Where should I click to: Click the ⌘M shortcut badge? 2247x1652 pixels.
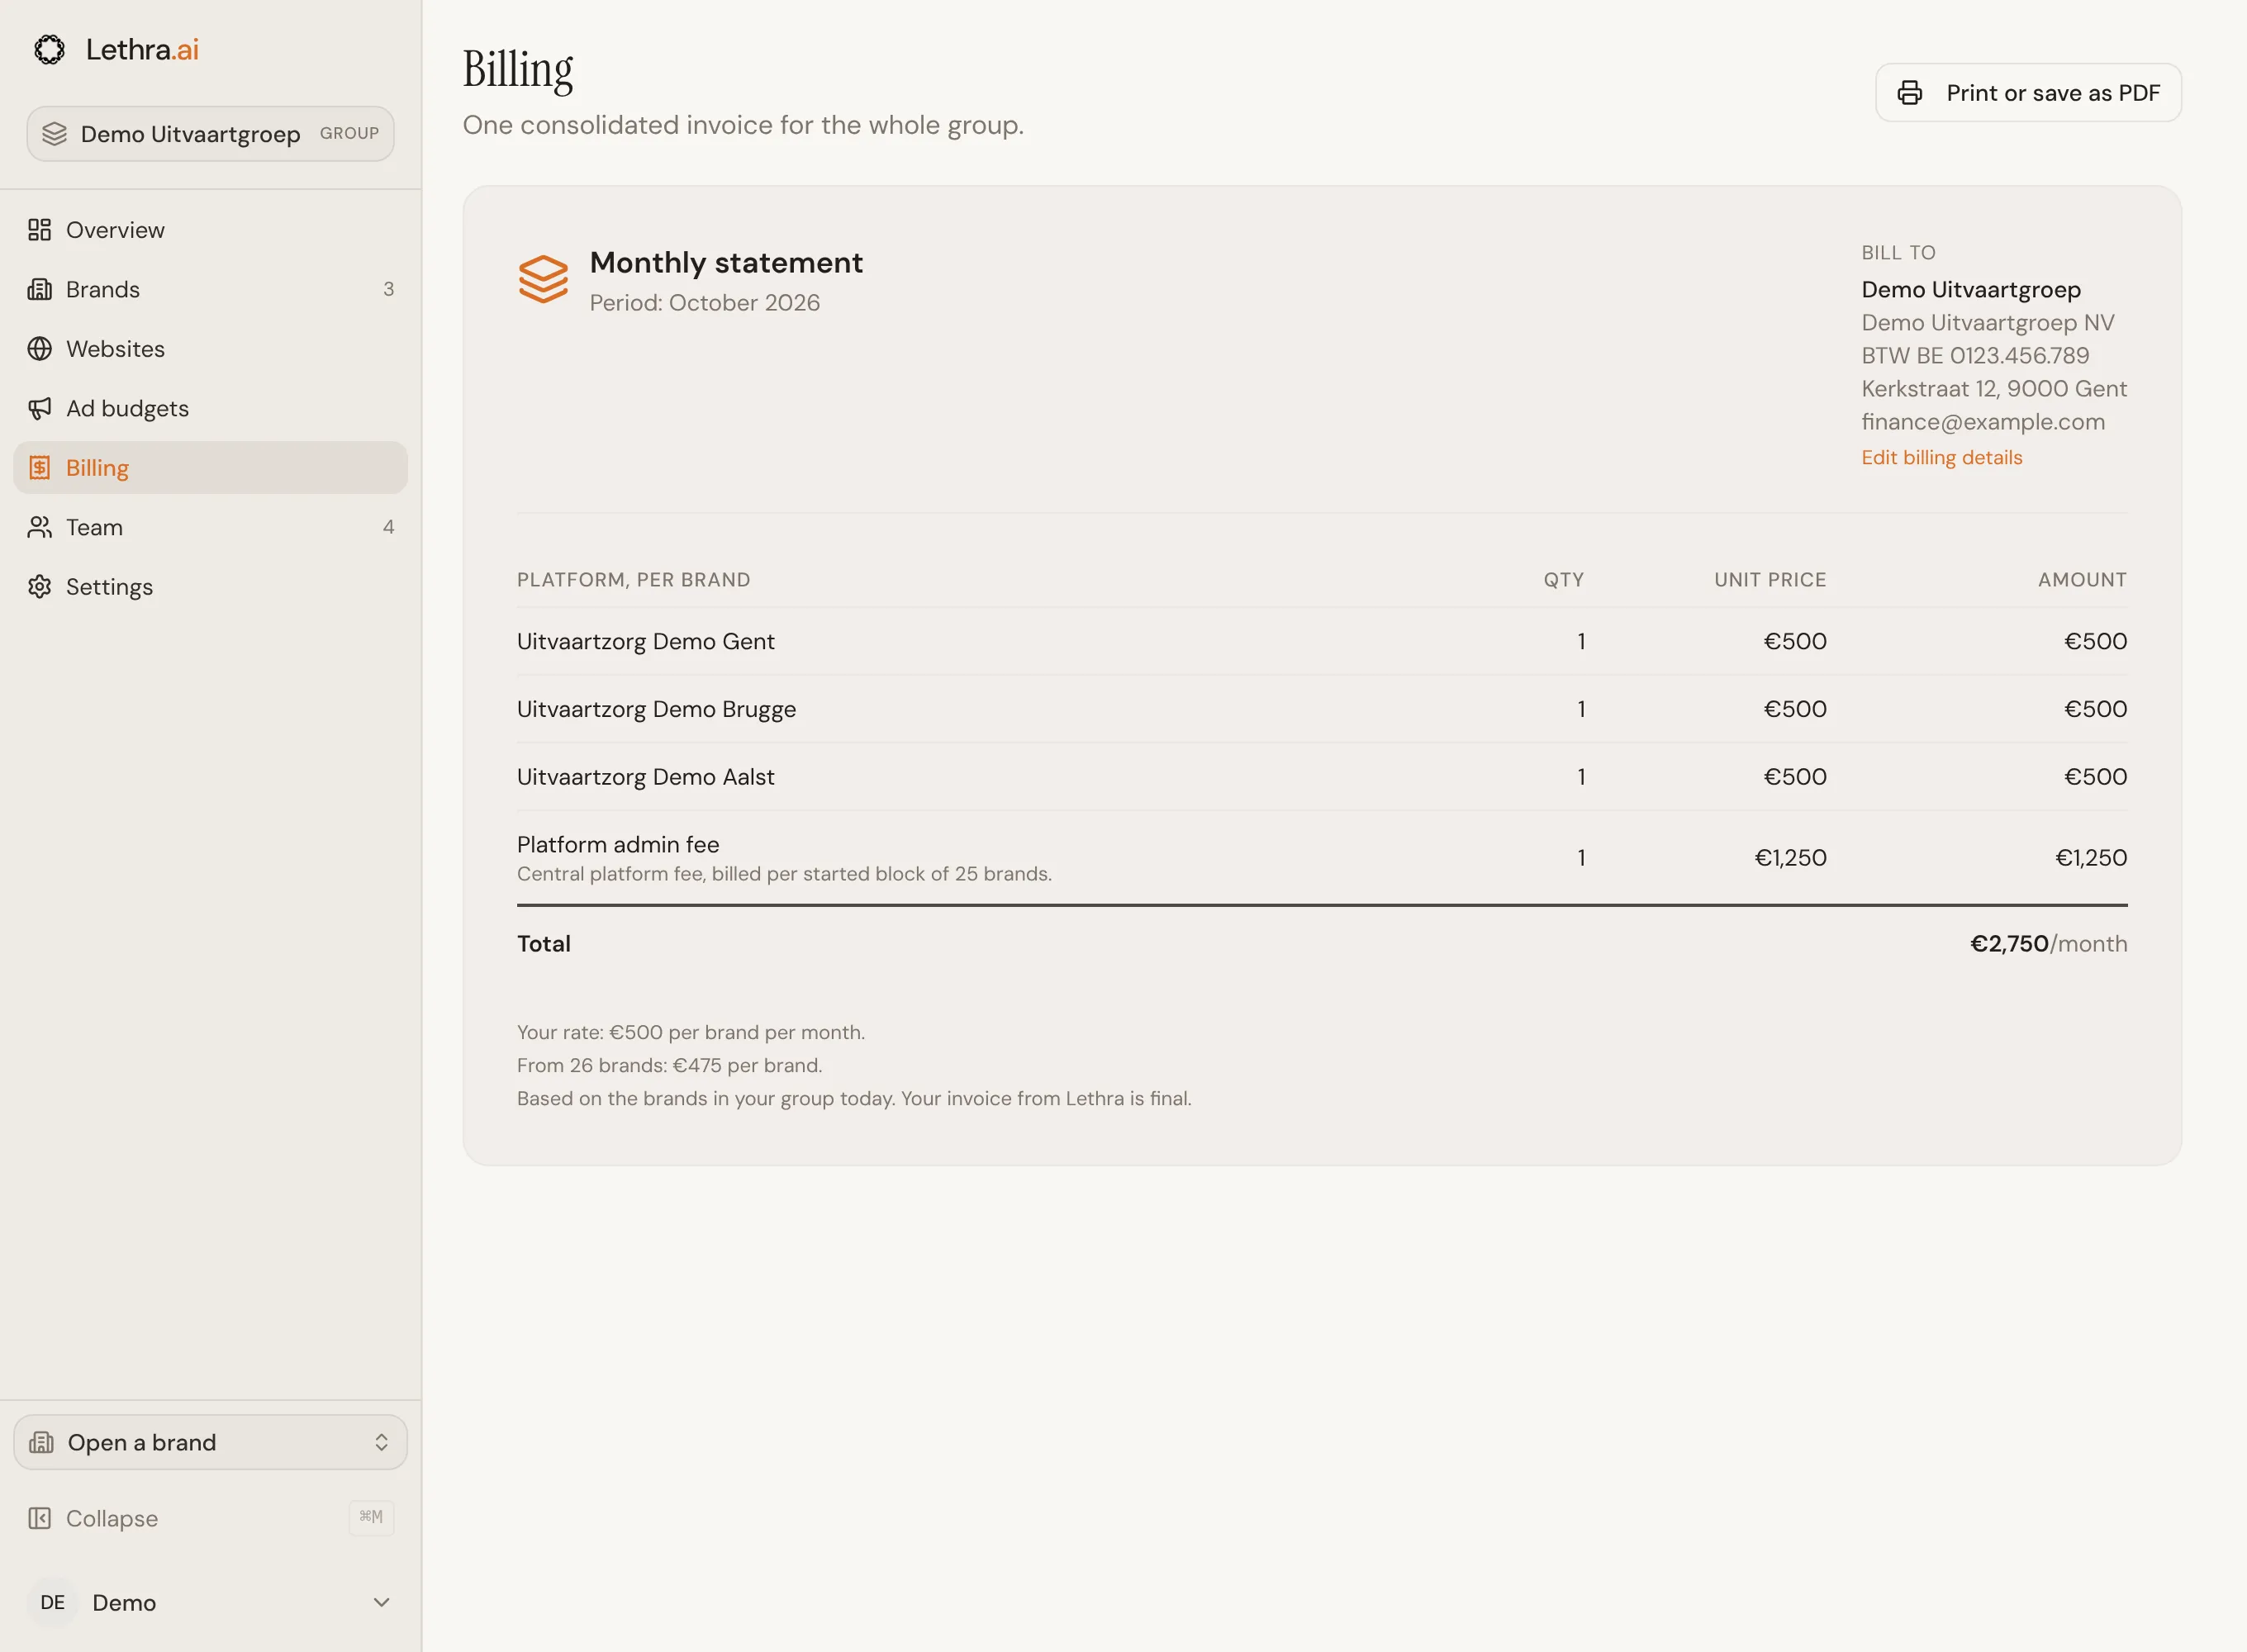point(371,1517)
